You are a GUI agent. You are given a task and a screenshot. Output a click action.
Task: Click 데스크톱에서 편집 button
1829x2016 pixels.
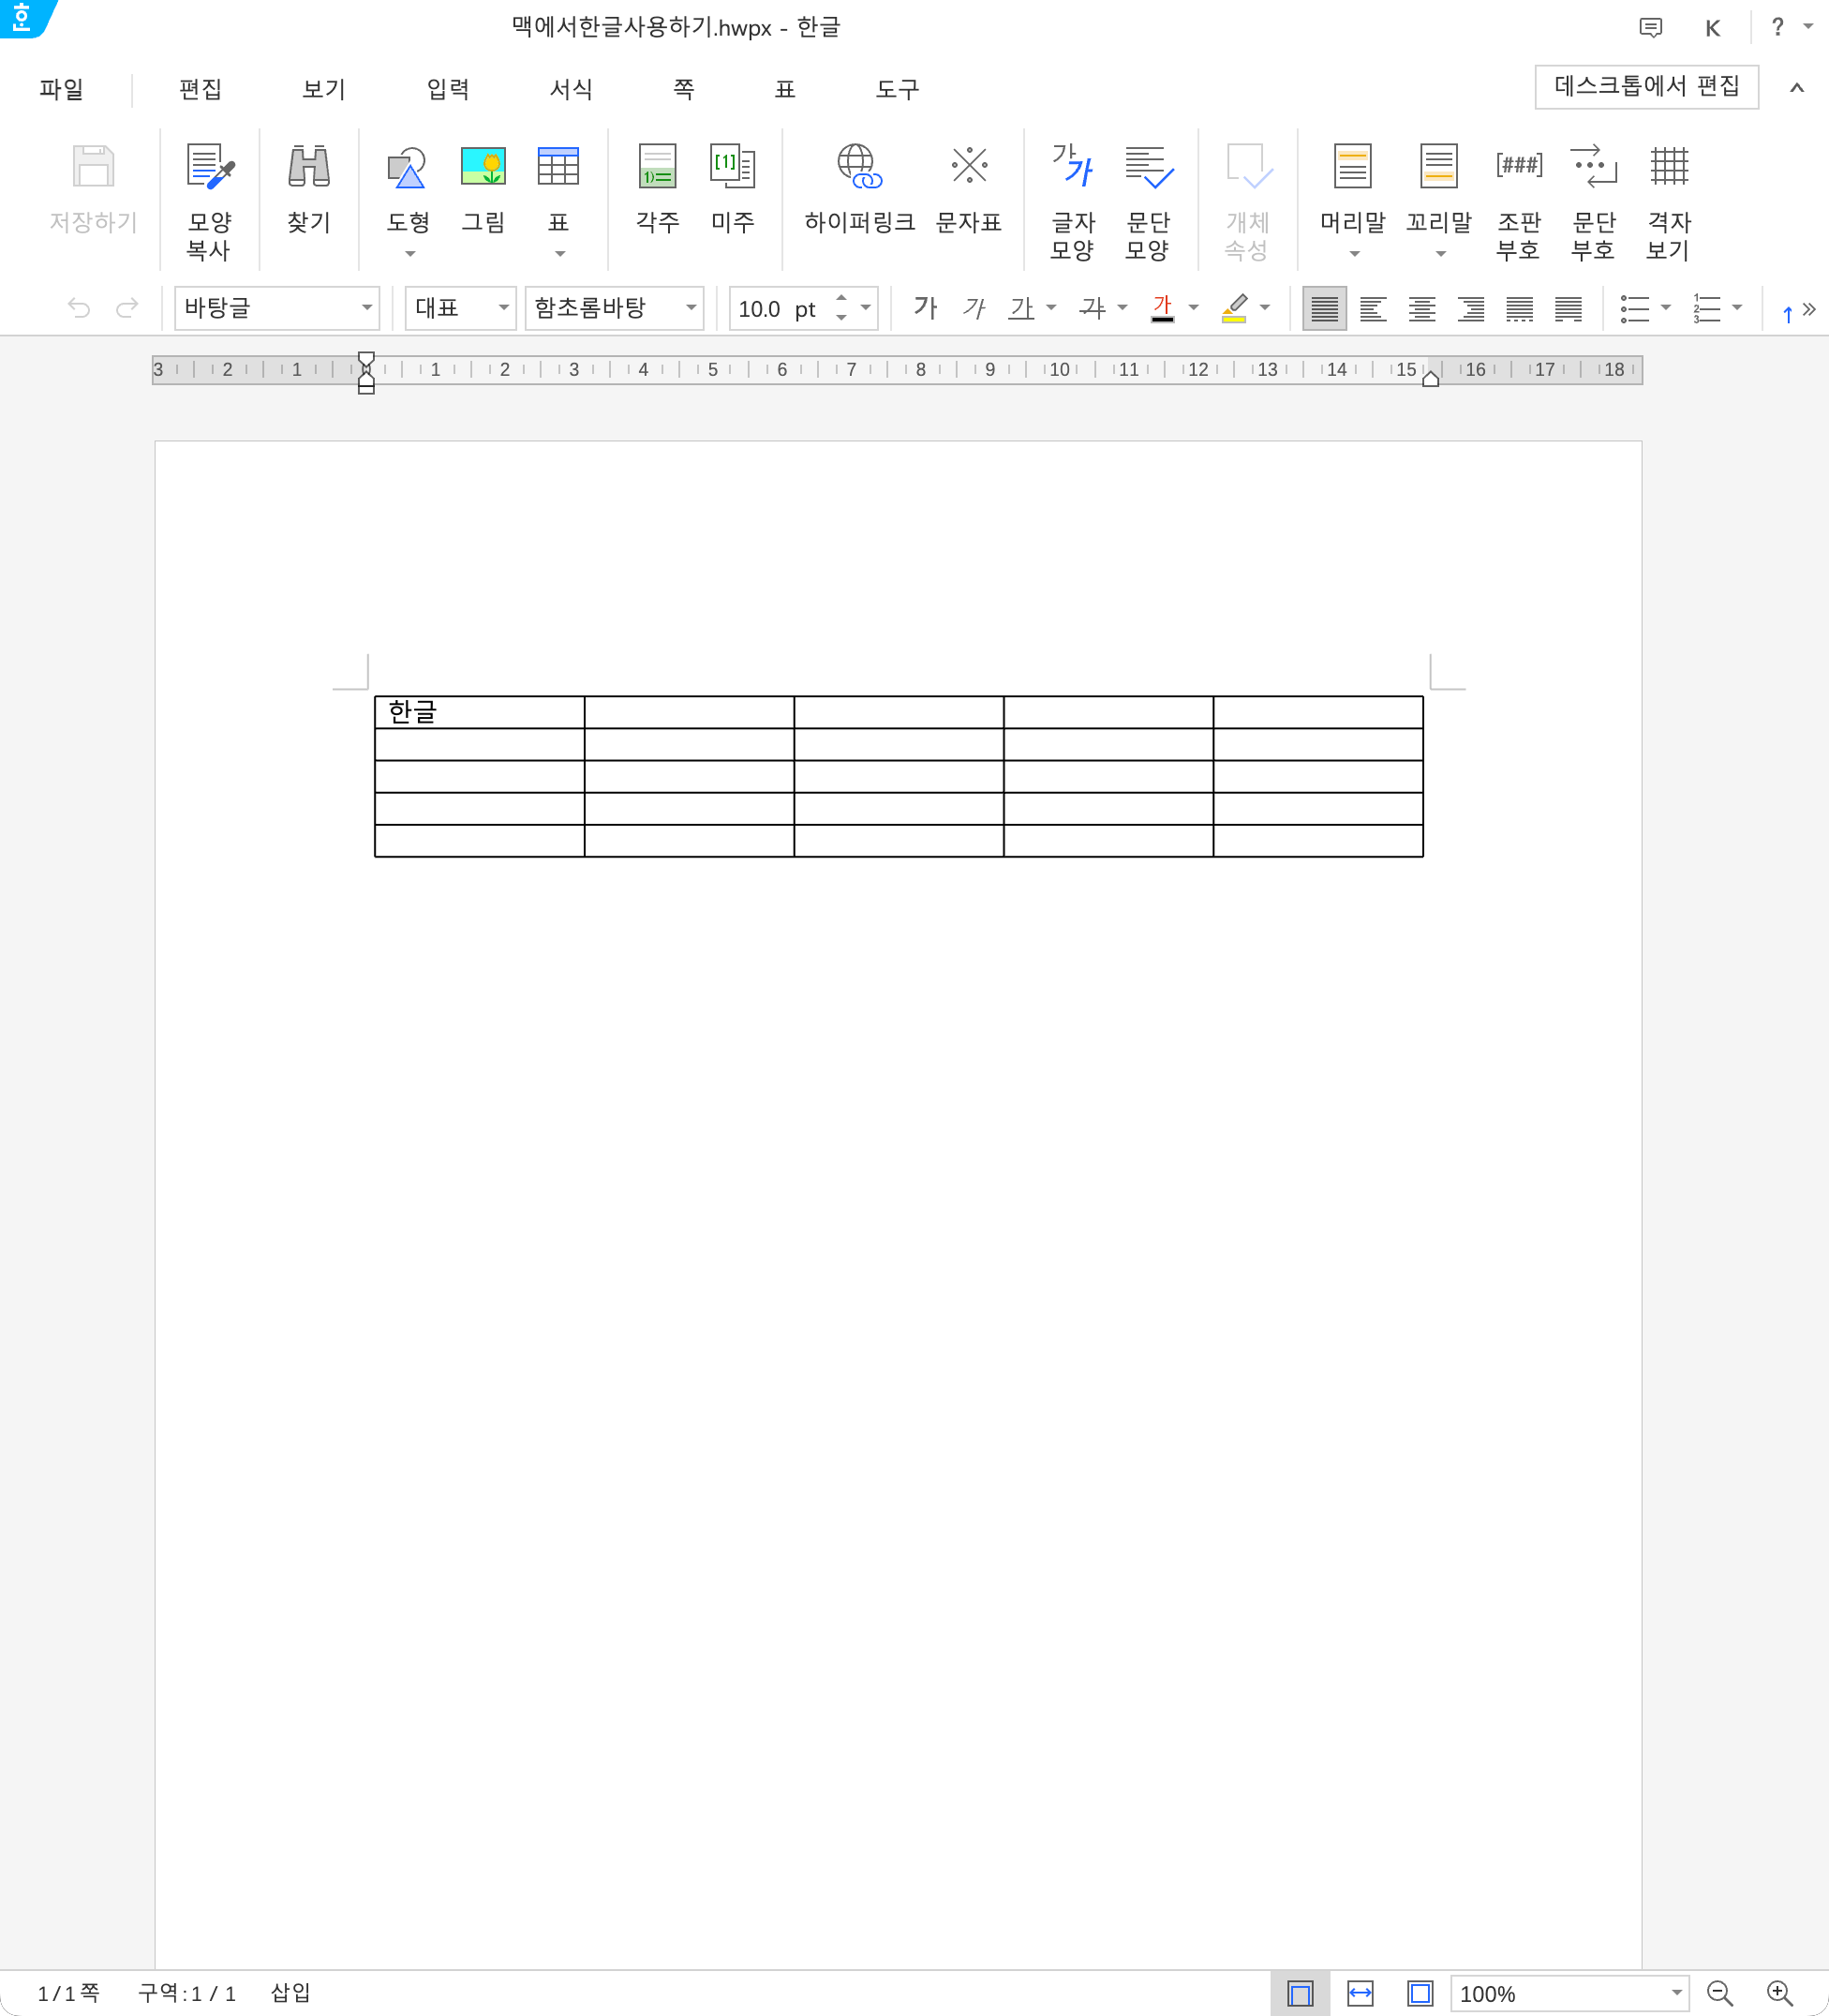click(x=1646, y=87)
